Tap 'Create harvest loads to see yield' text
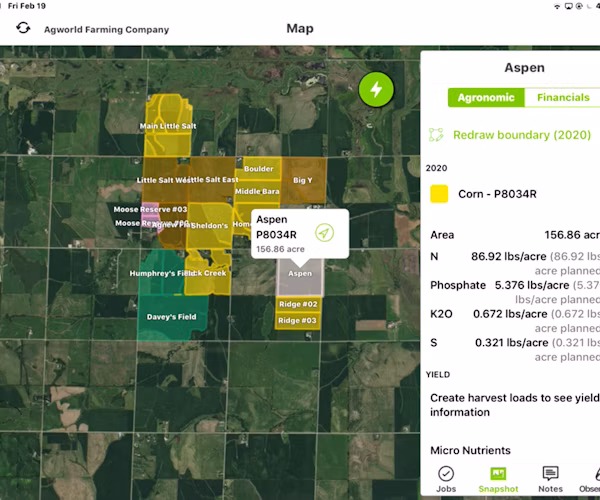This screenshot has height=500, width=600. [515, 398]
